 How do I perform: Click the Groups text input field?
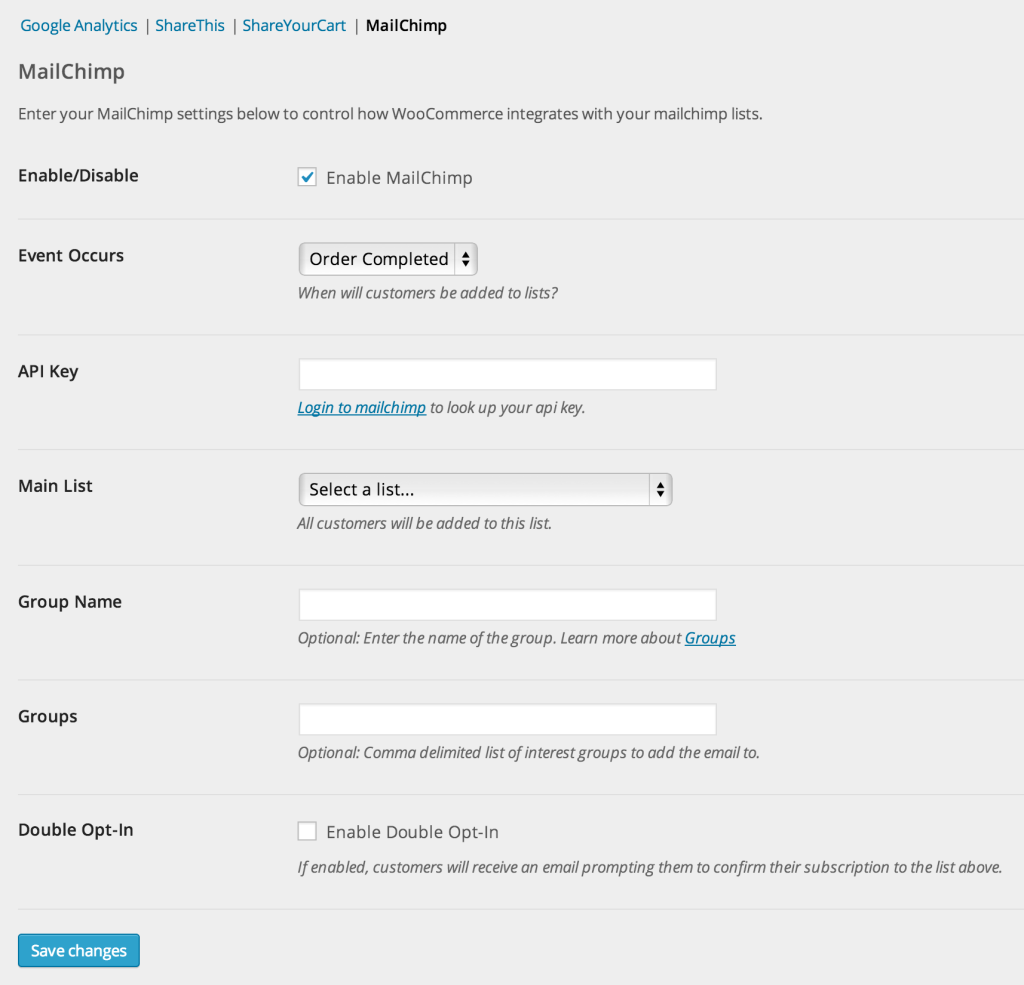(x=507, y=720)
